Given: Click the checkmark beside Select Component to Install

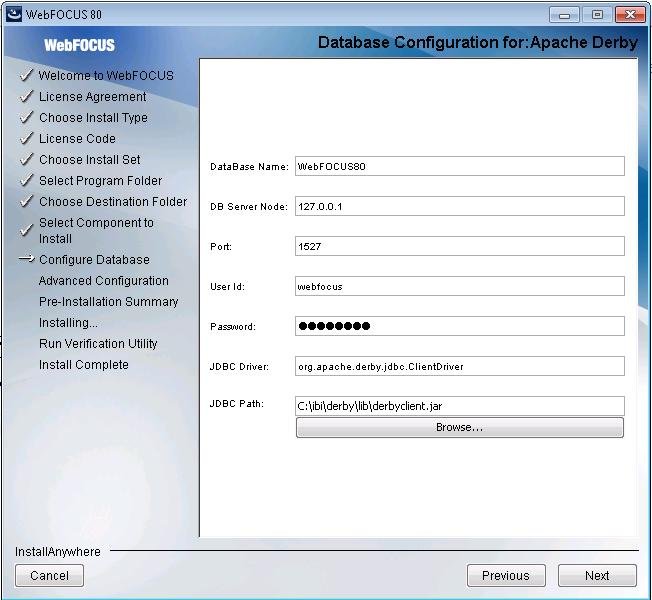Looking at the screenshot, I should coord(26,230).
